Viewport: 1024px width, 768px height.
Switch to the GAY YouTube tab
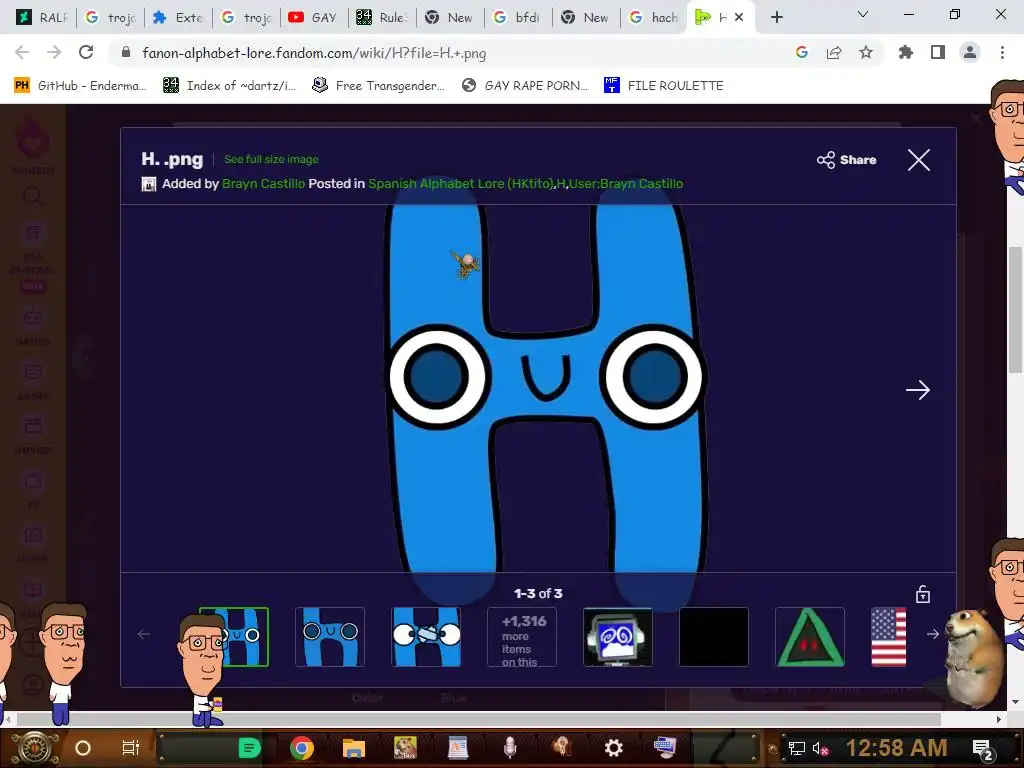314,18
